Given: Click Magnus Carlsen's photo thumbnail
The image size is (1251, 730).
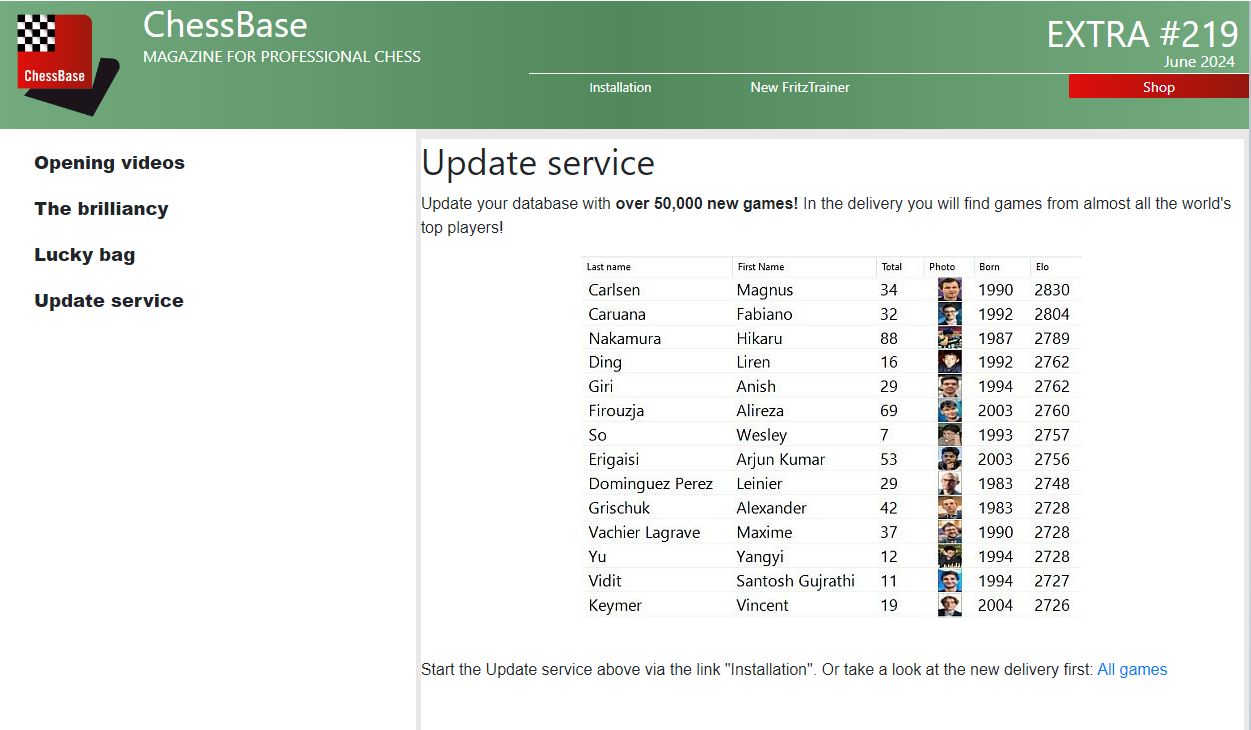Looking at the screenshot, I should [x=949, y=290].
